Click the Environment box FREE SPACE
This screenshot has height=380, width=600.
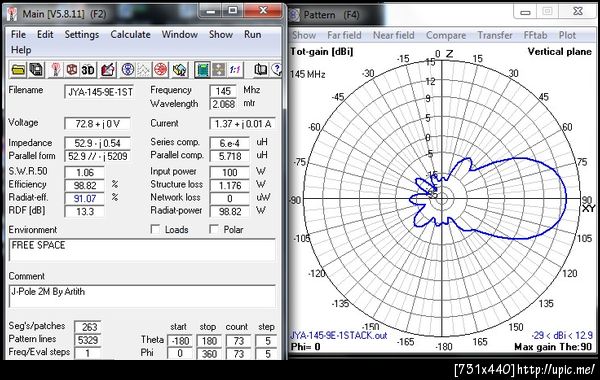tap(142, 250)
